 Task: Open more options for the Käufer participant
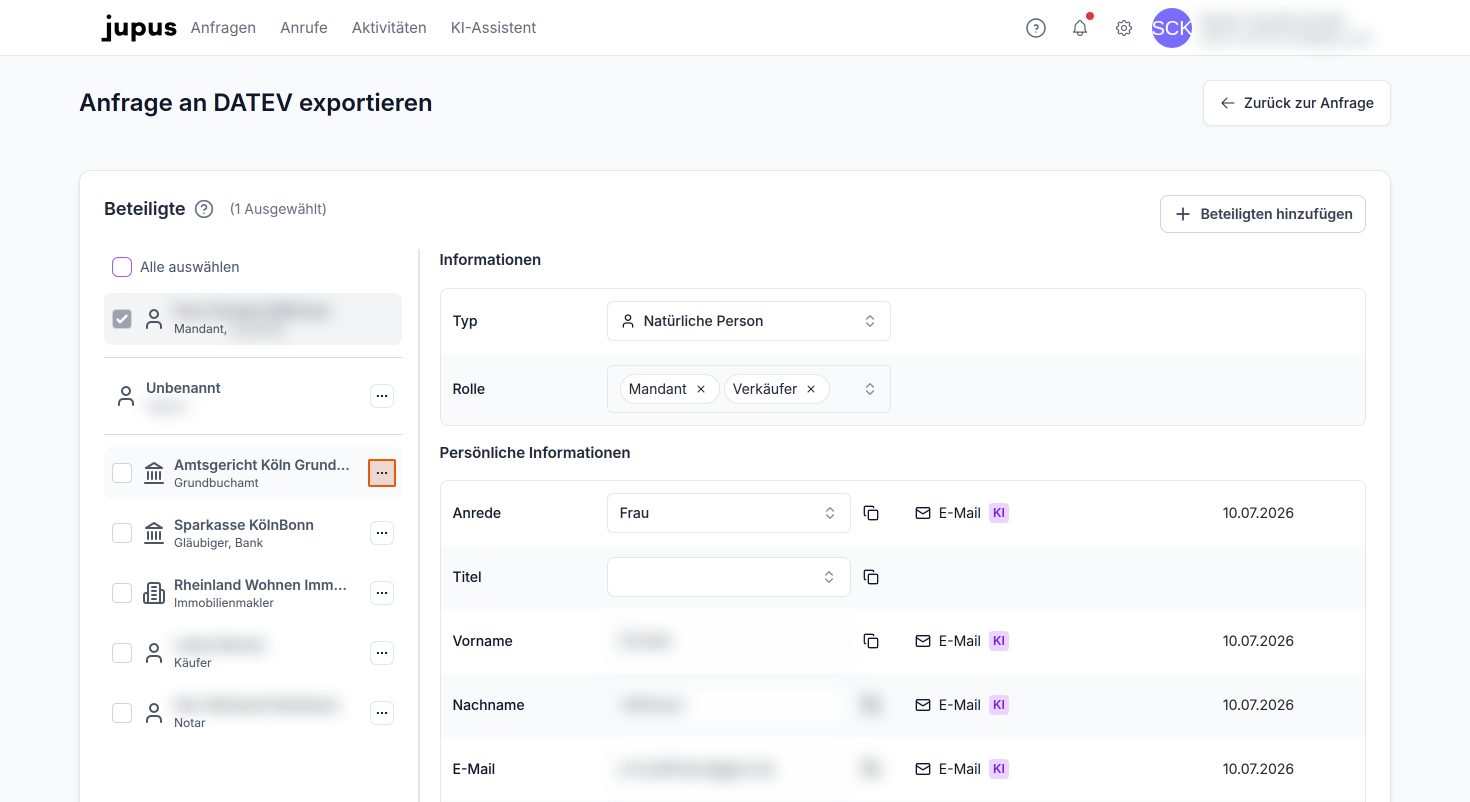382,653
